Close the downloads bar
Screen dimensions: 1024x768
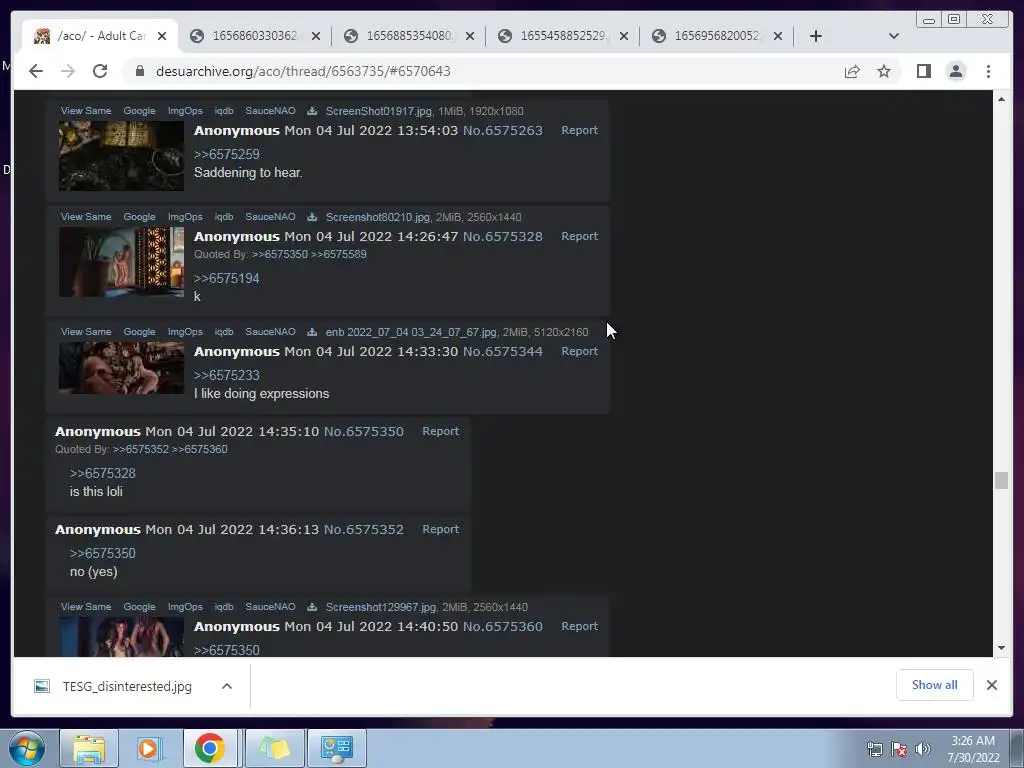point(991,685)
